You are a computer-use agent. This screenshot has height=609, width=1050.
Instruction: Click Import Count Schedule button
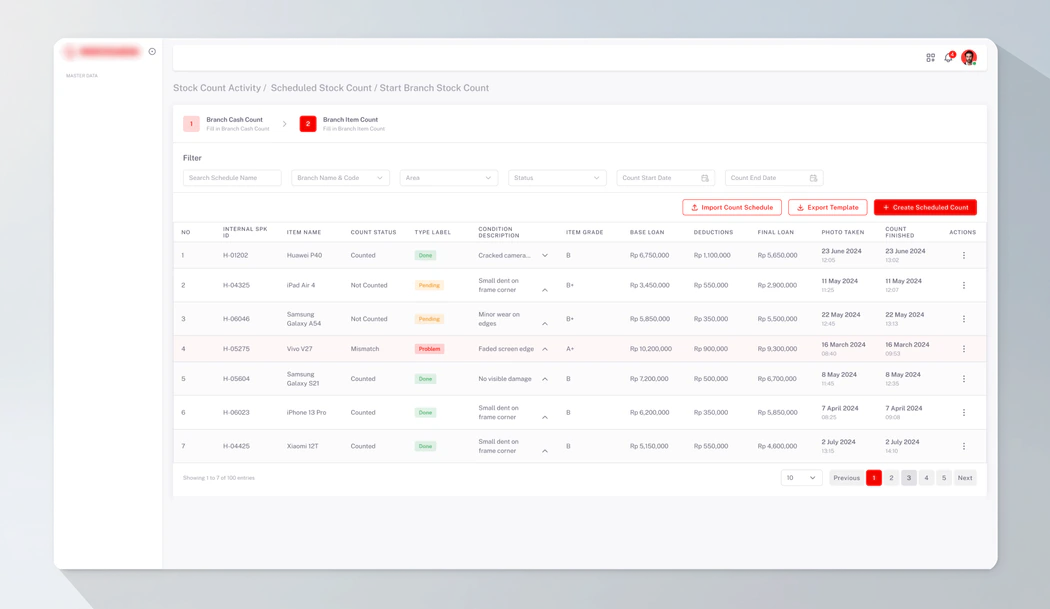[732, 208]
